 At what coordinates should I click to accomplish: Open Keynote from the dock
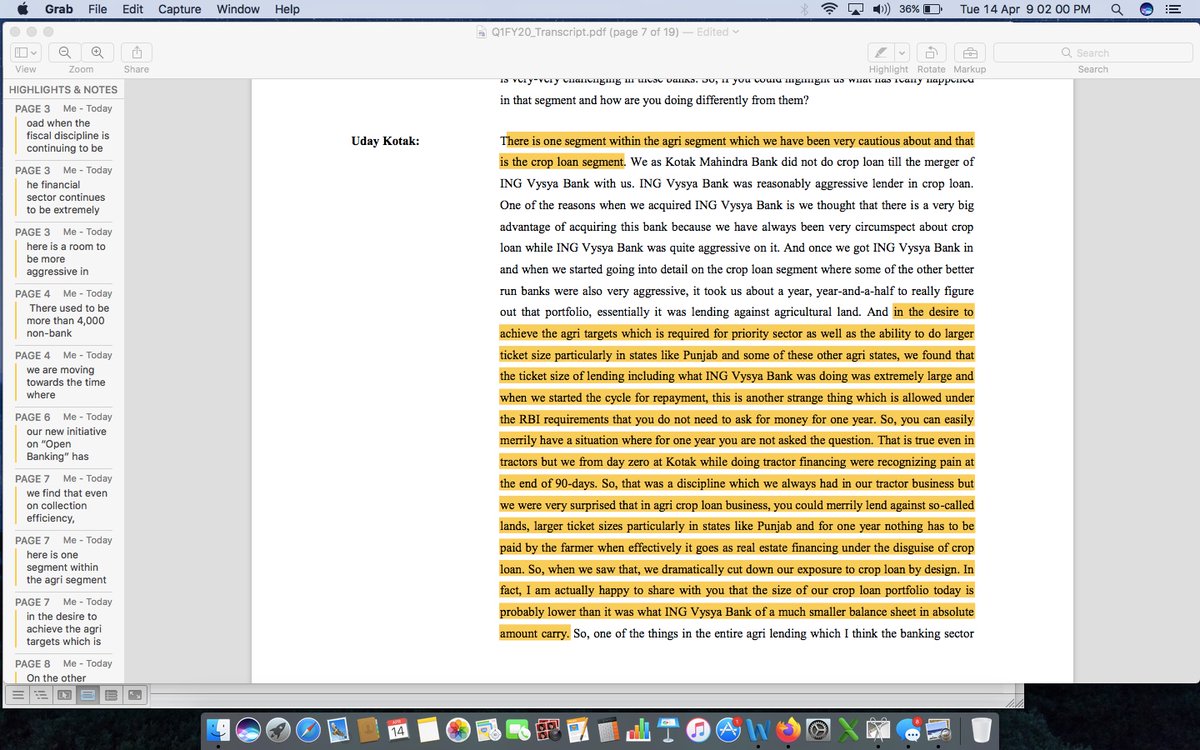point(668,730)
